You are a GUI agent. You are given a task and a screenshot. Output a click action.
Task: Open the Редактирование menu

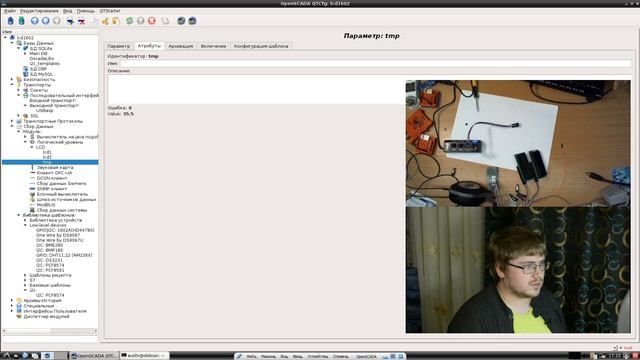[39, 11]
